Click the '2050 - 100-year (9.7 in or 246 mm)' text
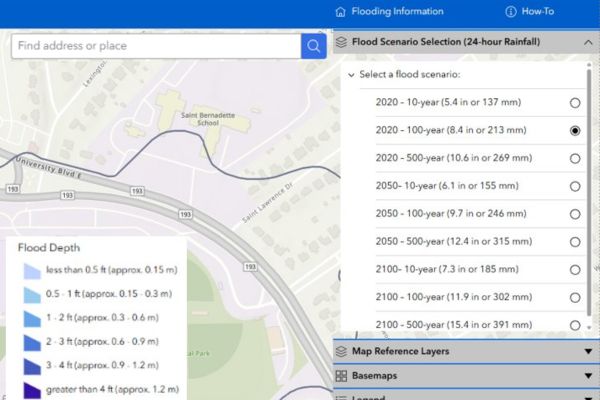Image resolution: width=600 pixels, height=400 pixels. (451, 213)
